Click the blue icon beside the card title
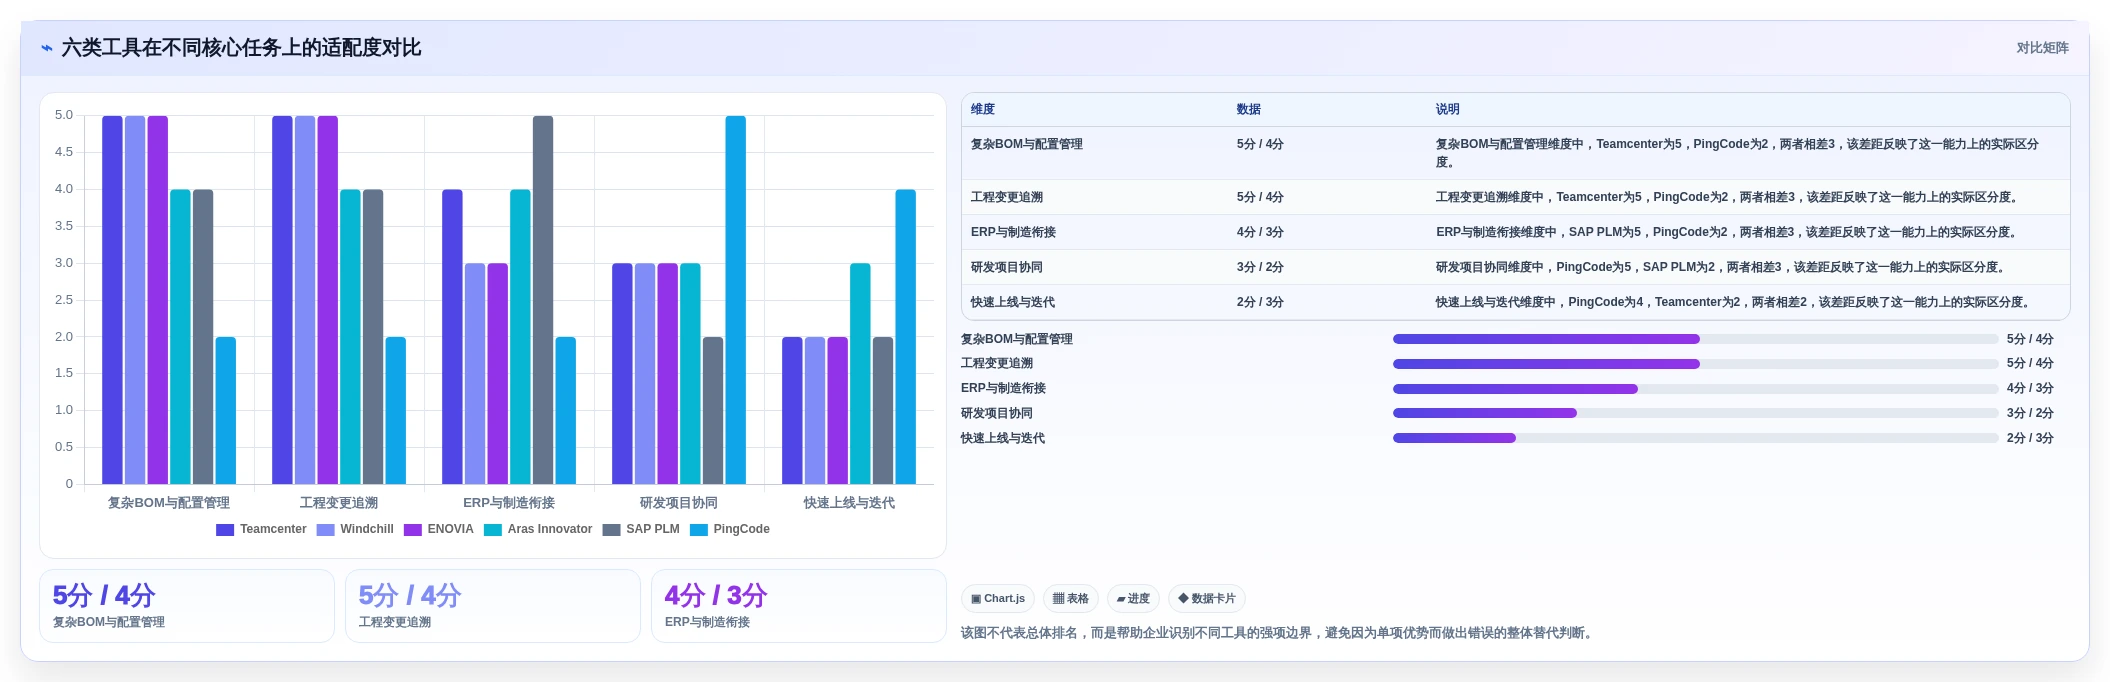Viewport: 2110px width, 682px height. point(46,48)
